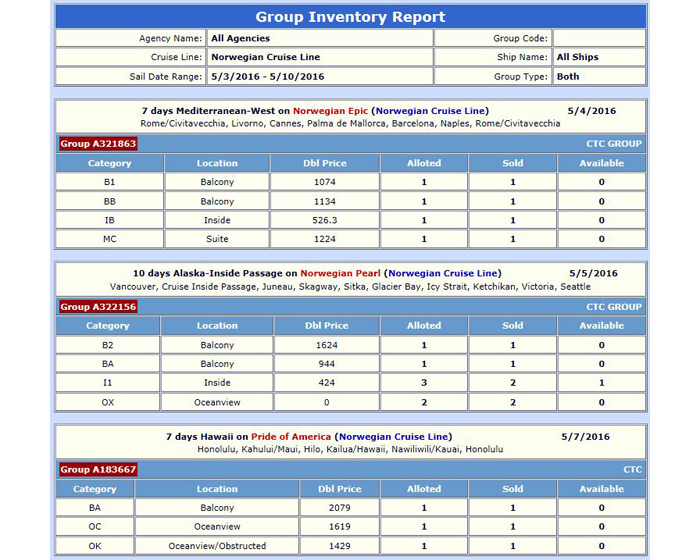Click the 2079 price cell
This screenshot has width=700, height=560.
click(339, 508)
